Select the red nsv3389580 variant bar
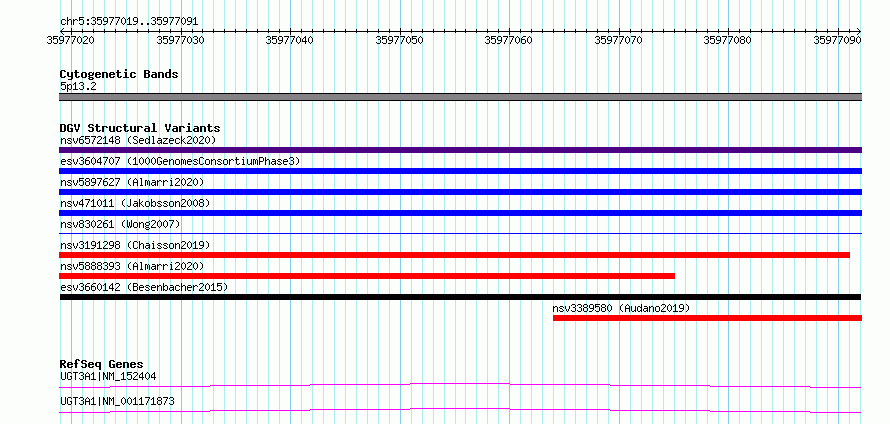Image resolution: width=890 pixels, height=424 pixels. [707, 318]
